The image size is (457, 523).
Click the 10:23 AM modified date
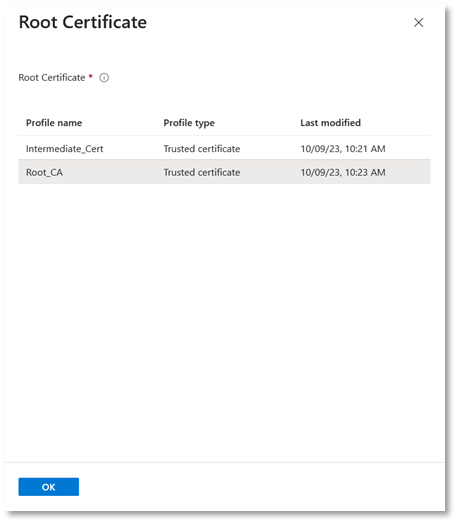click(343, 172)
